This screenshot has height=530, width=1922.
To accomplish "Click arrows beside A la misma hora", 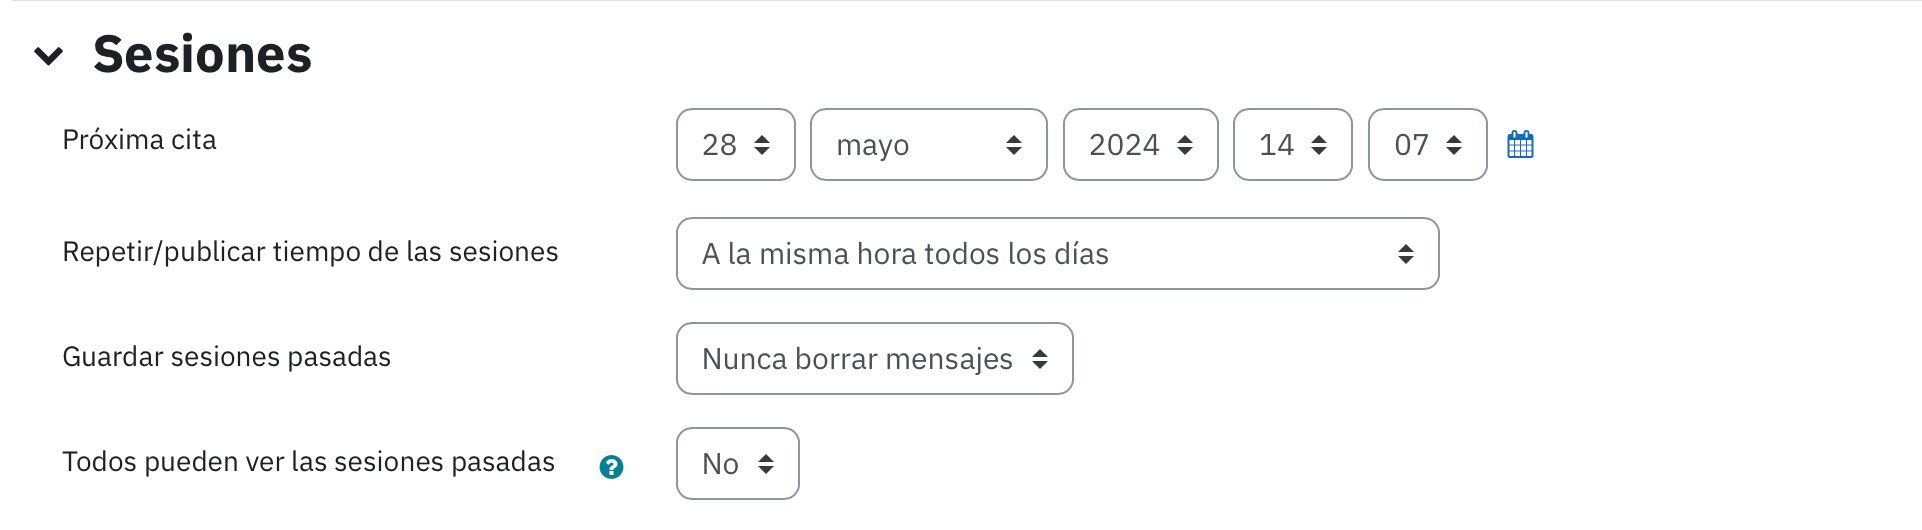I will coord(1406,254).
